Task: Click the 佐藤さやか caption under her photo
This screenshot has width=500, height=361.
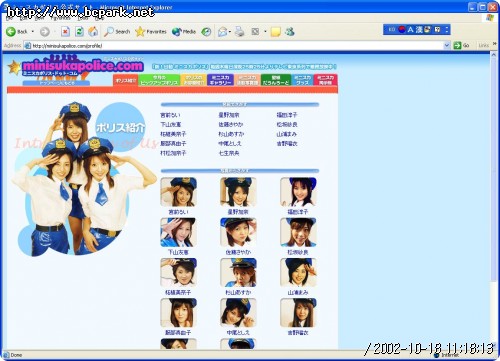Action: pos(238,252)
